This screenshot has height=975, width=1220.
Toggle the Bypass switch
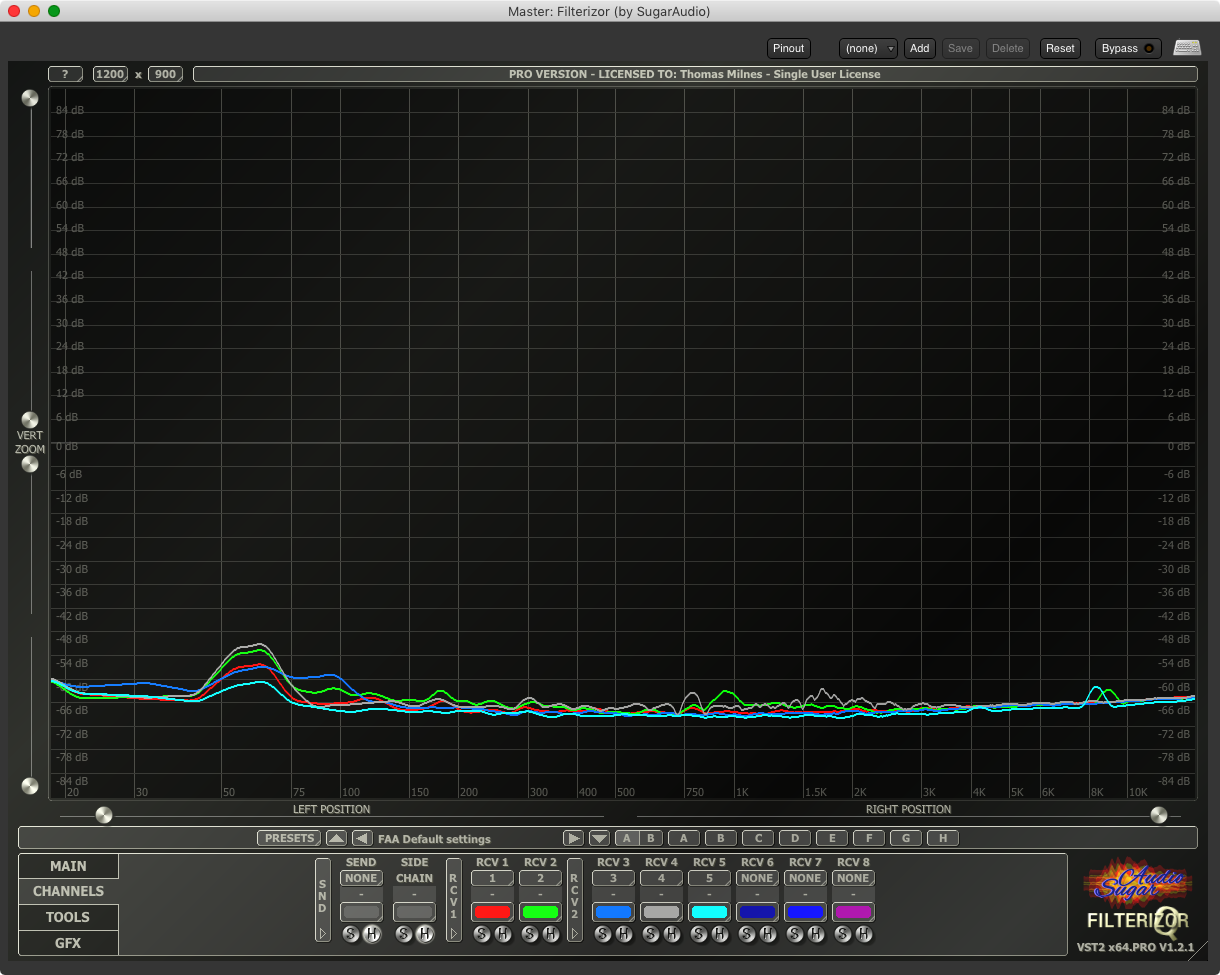(1128, 48)
